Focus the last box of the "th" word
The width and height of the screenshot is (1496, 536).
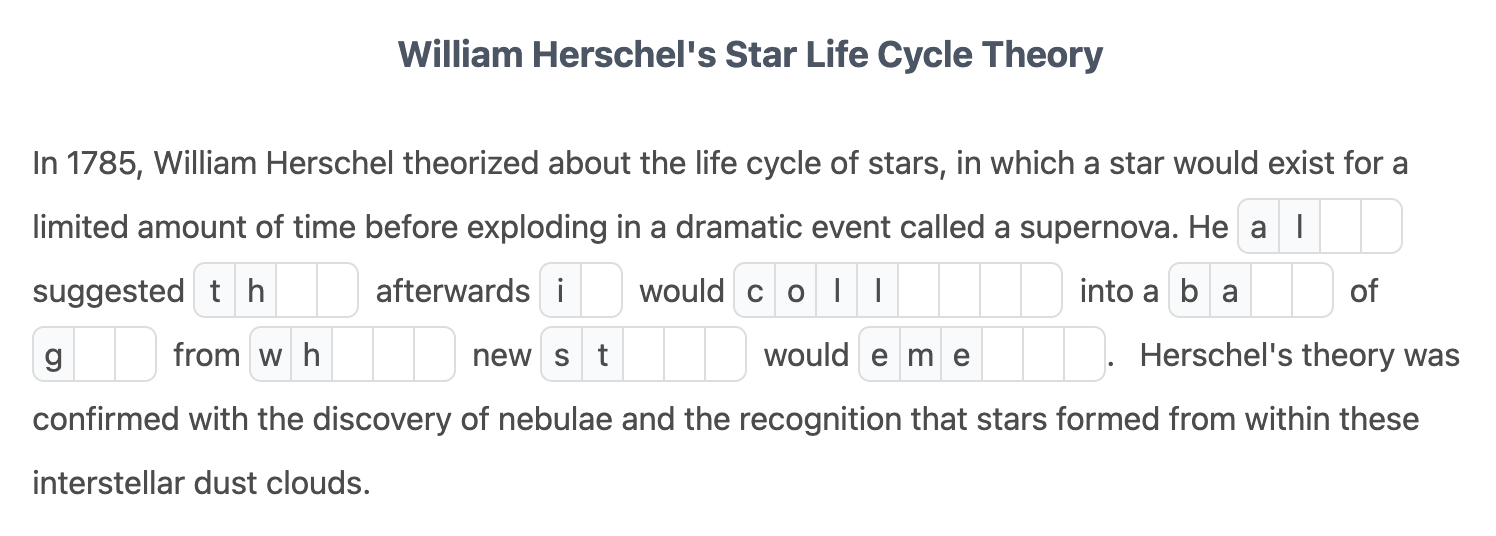point(337,291)
